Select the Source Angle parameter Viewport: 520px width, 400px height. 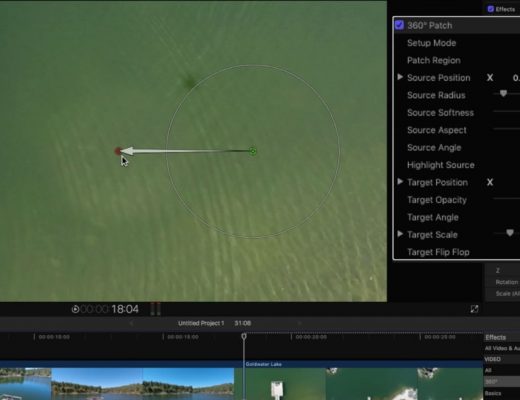434,147
